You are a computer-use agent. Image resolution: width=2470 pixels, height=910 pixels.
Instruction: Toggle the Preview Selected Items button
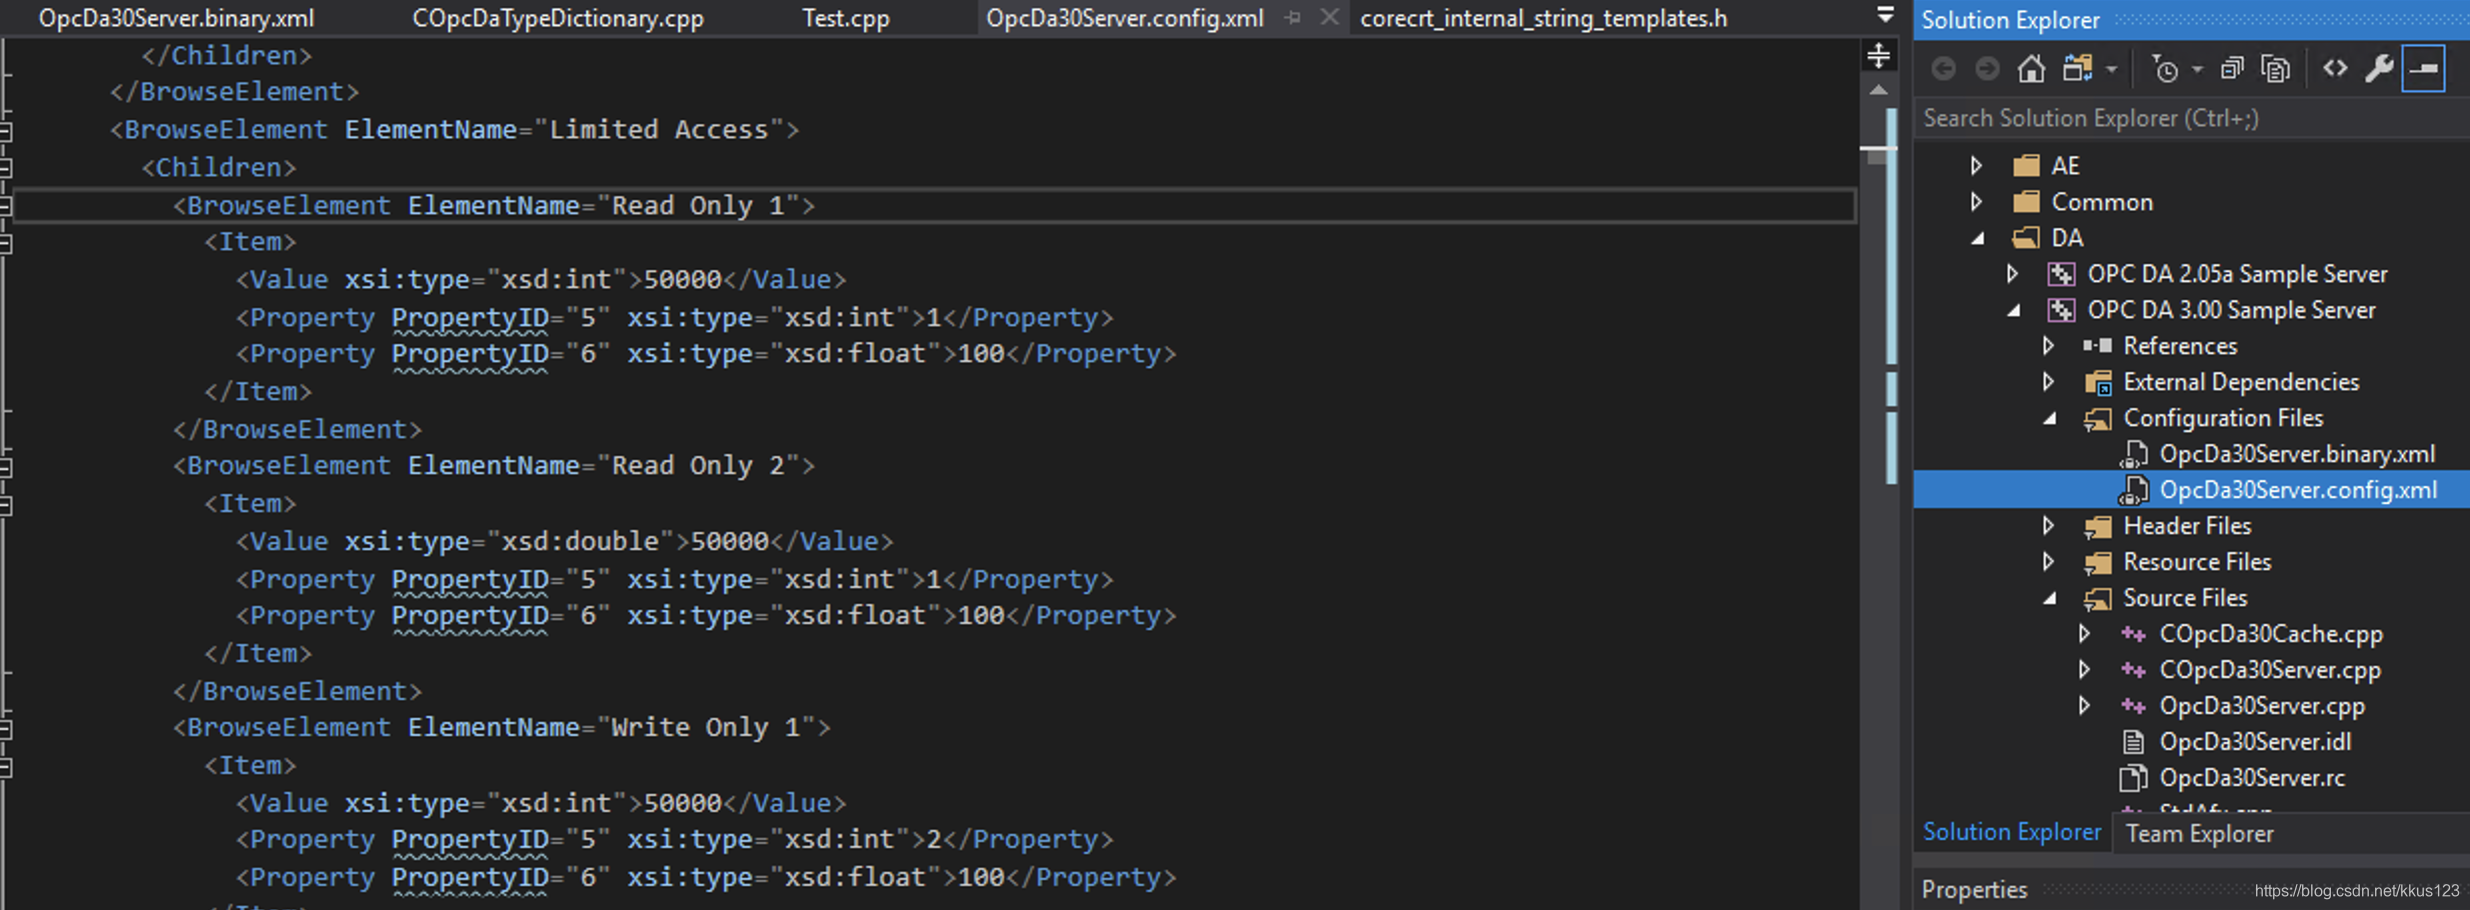point(2424,68)
